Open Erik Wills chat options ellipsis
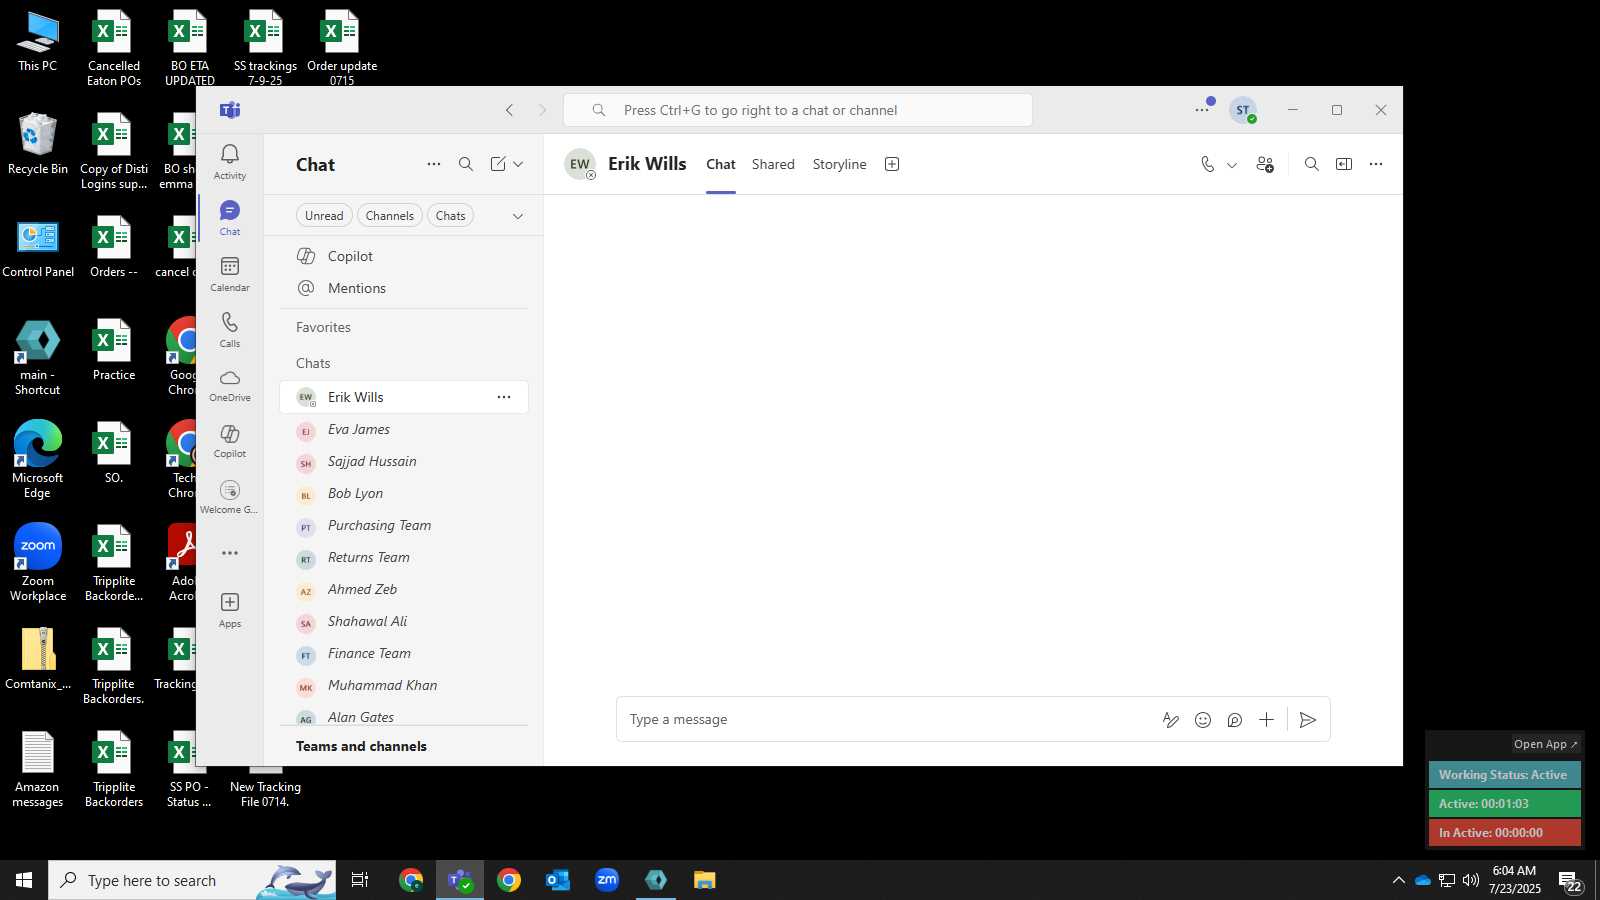 pyautogui.click(x=504, y=397)
